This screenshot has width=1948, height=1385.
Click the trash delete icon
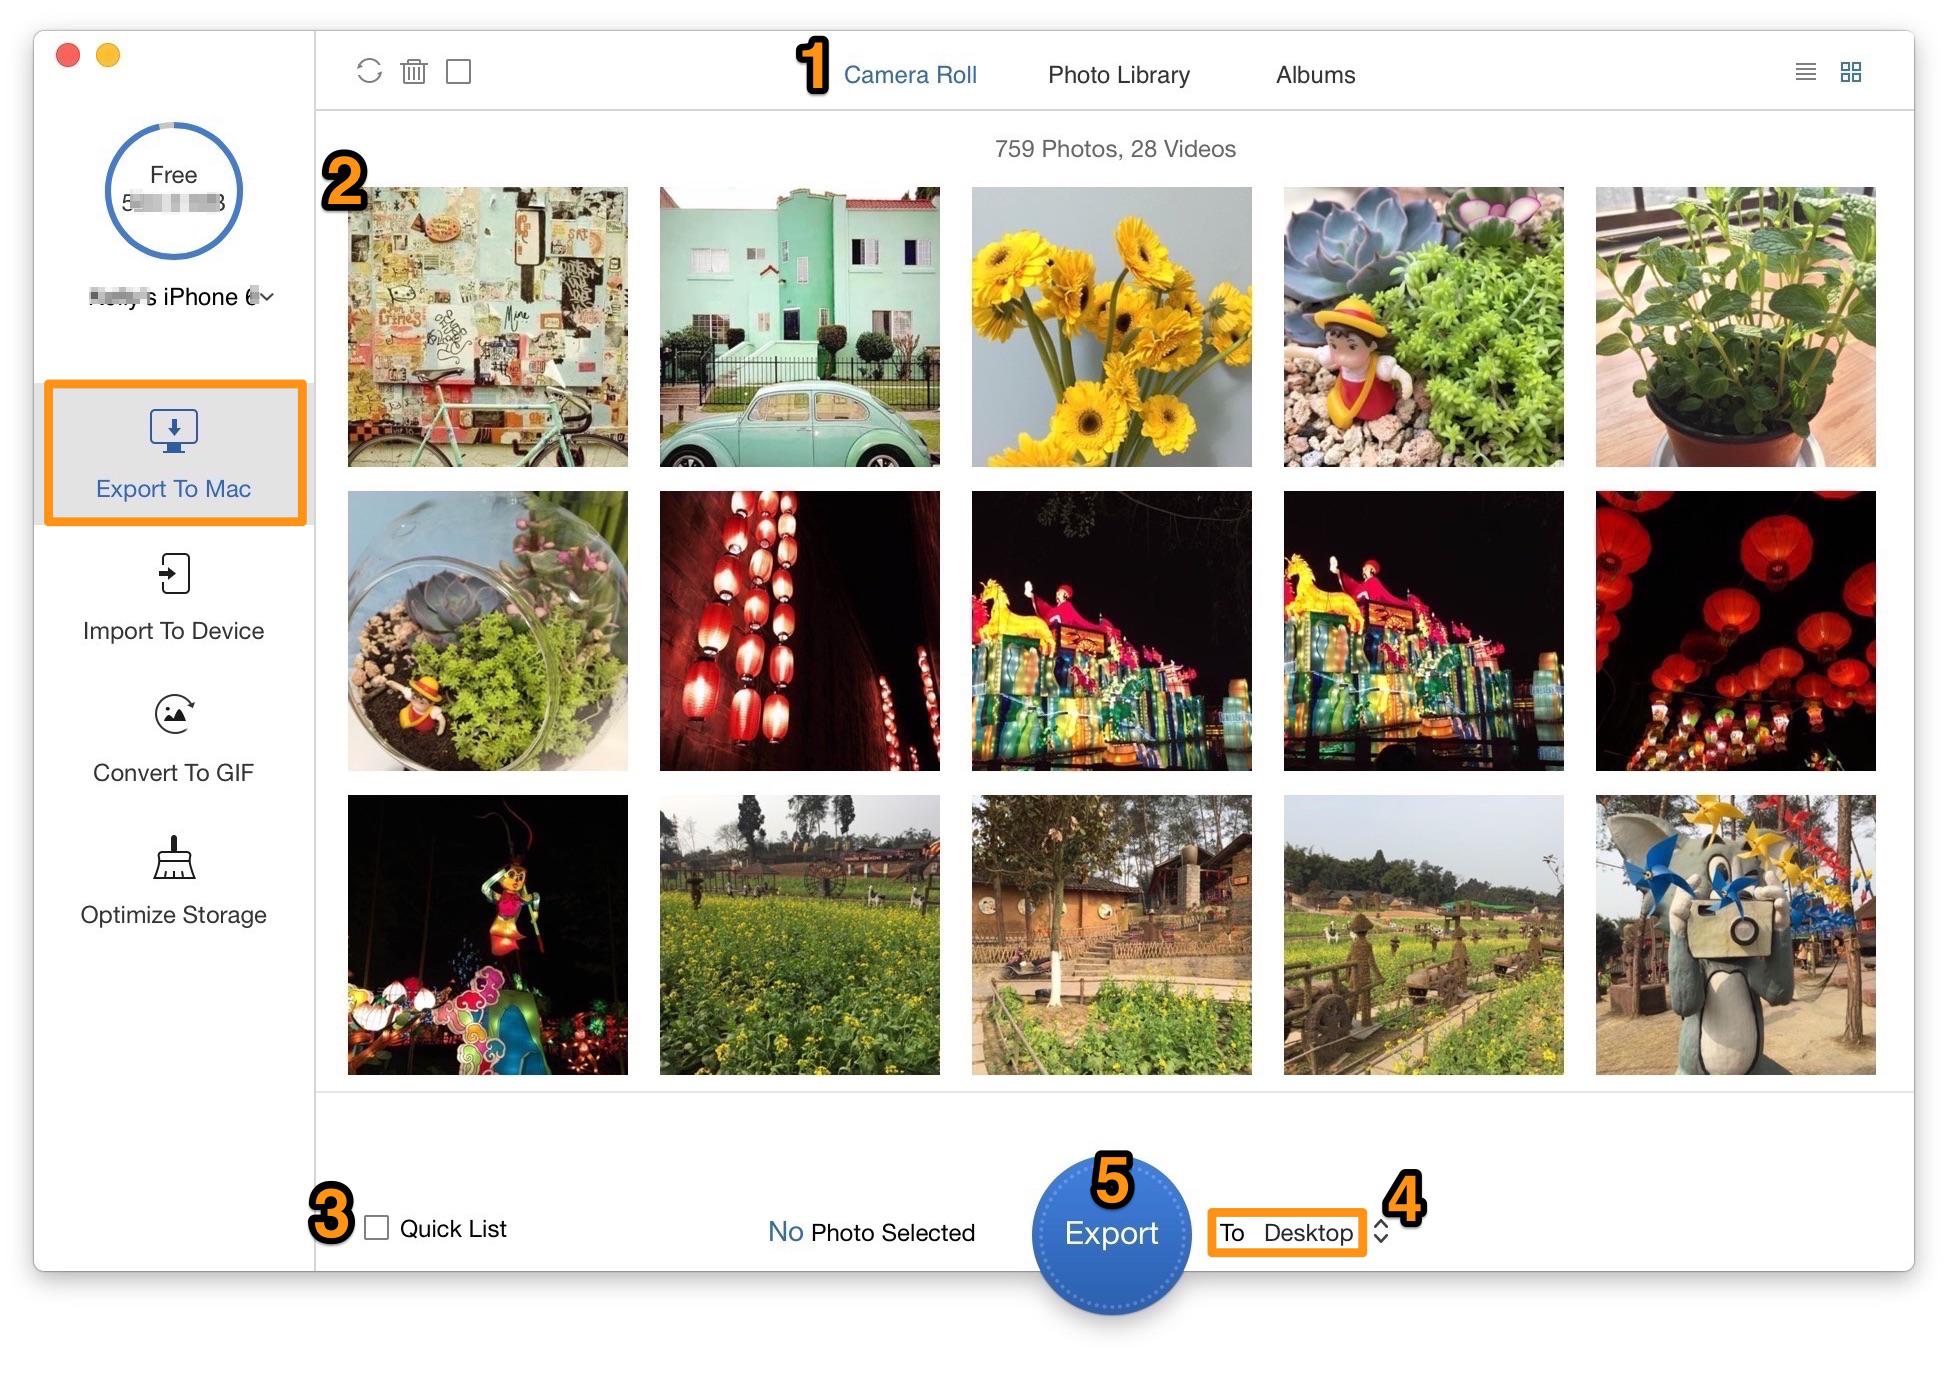(414, 71)
